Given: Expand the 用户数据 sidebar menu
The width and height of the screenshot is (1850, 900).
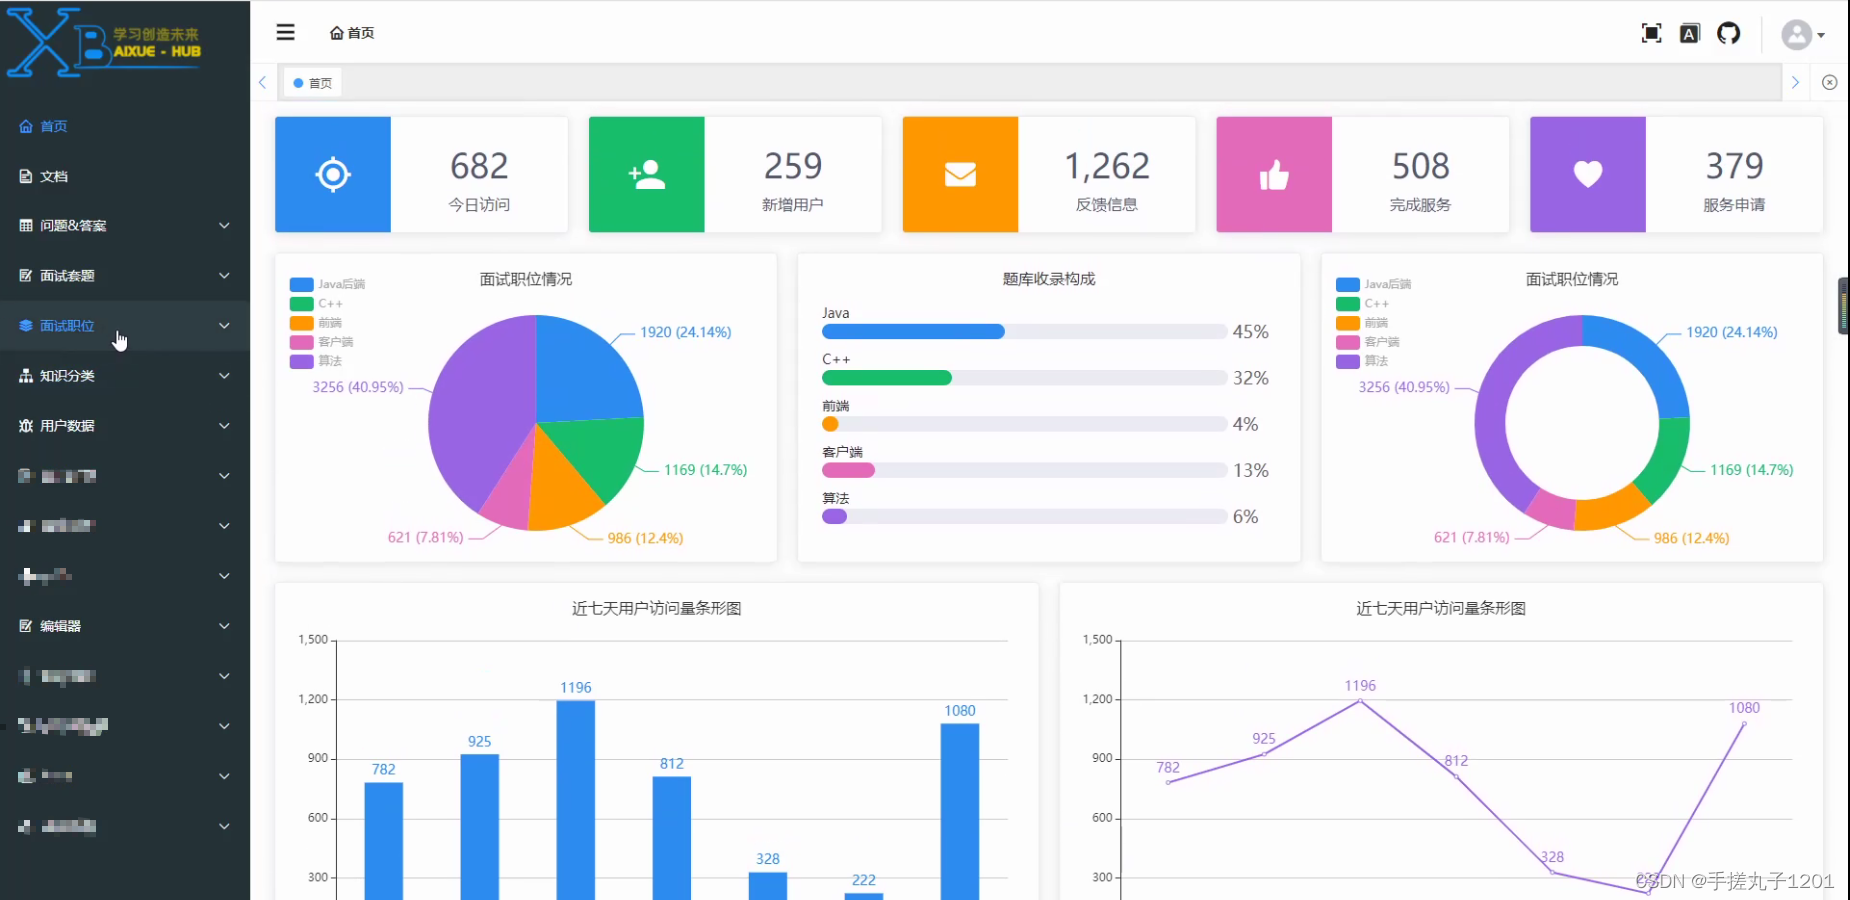Looking at the screenshot, I should coord(125,426).
